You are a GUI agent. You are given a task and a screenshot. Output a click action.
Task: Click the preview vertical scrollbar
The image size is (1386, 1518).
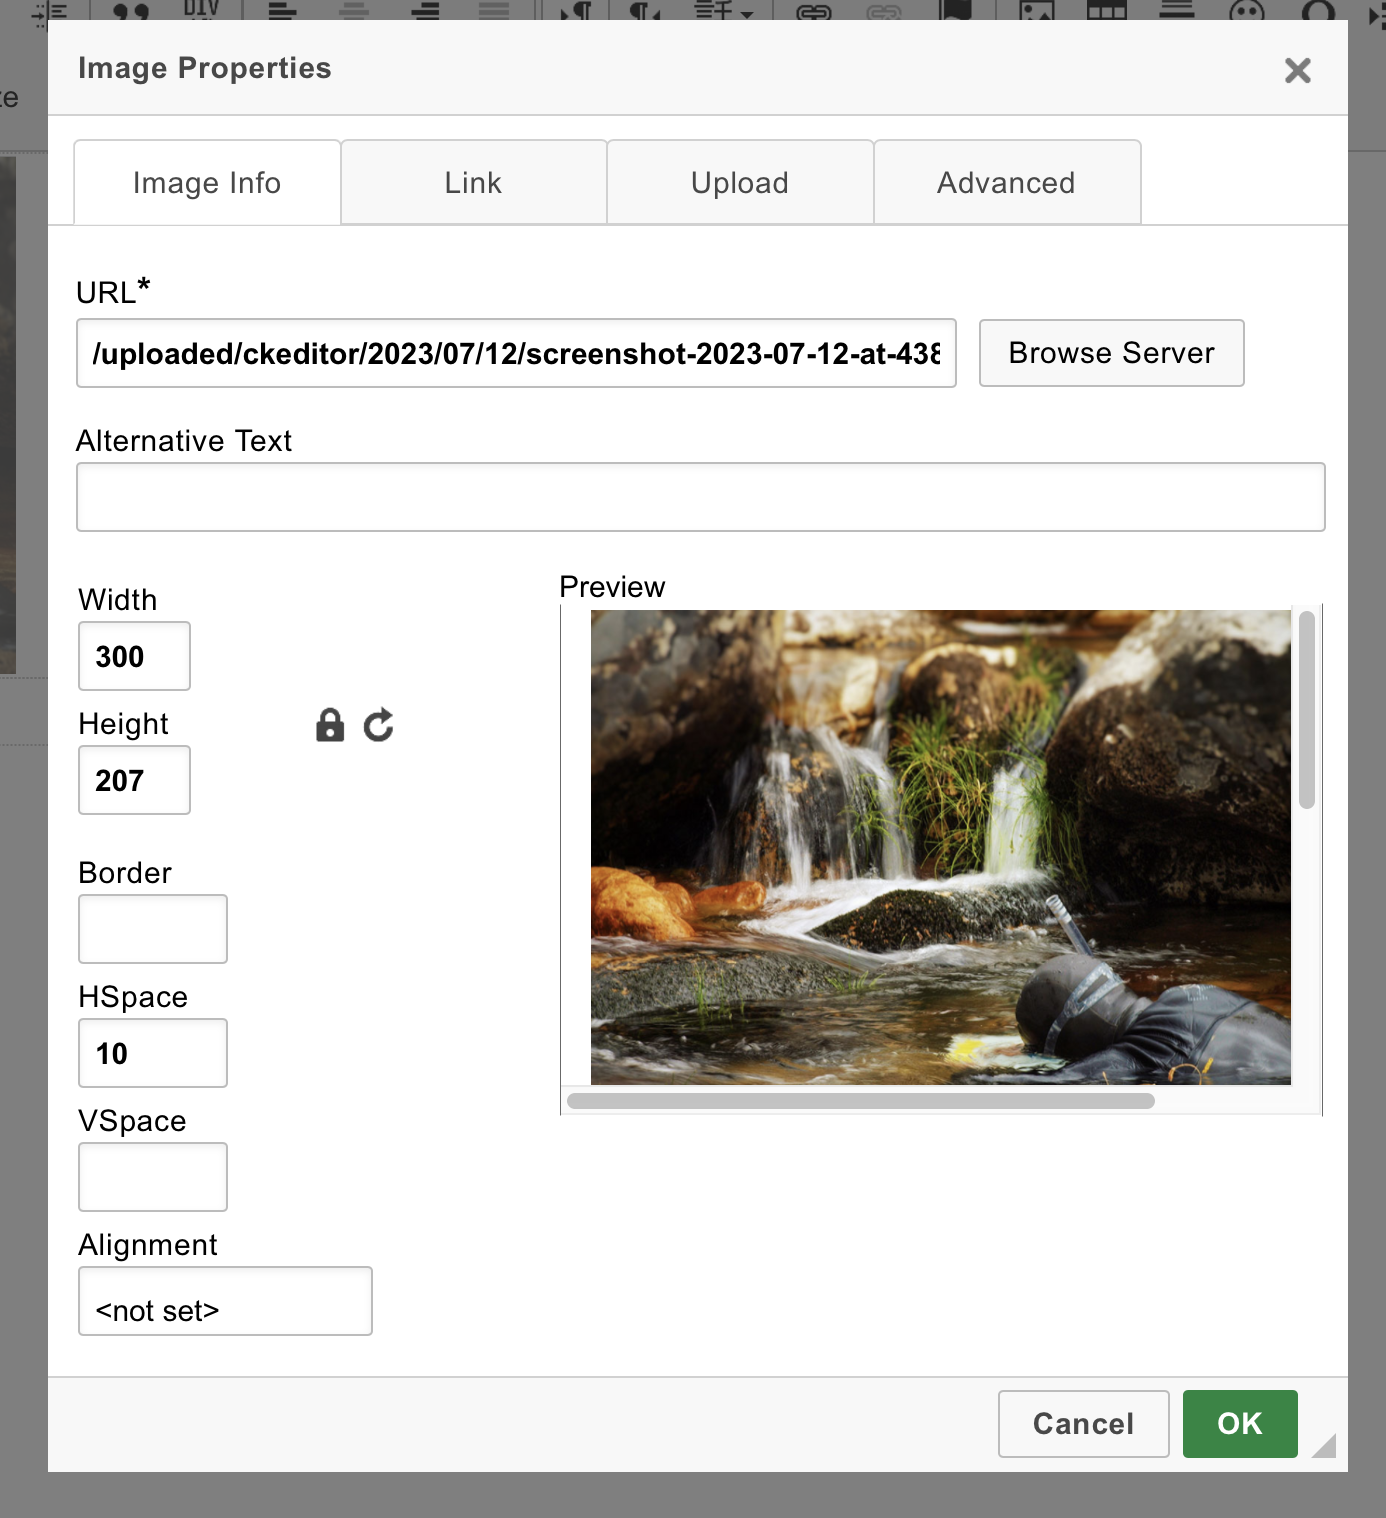click(1306, 709)
